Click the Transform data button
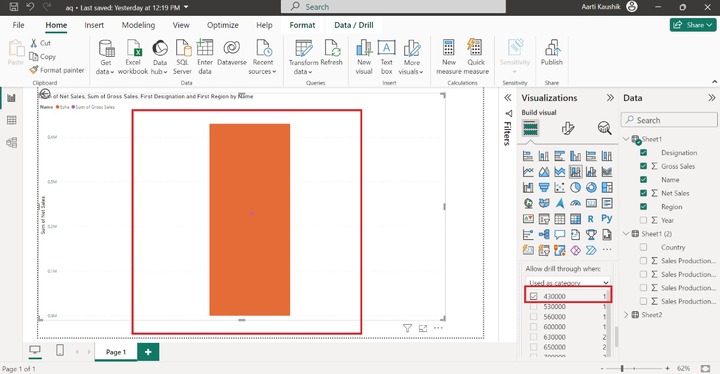Viewport: 720px width, 374px height. [x=304, y=57]
